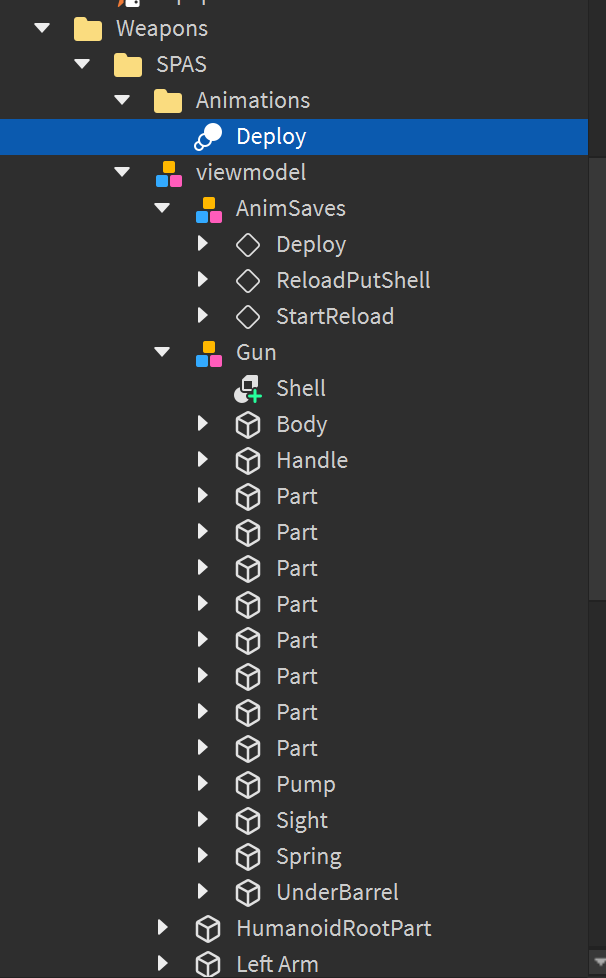Collapse the AnimSaves model
The height and width of the screenshot is (978, 606).
coord(162,208)
